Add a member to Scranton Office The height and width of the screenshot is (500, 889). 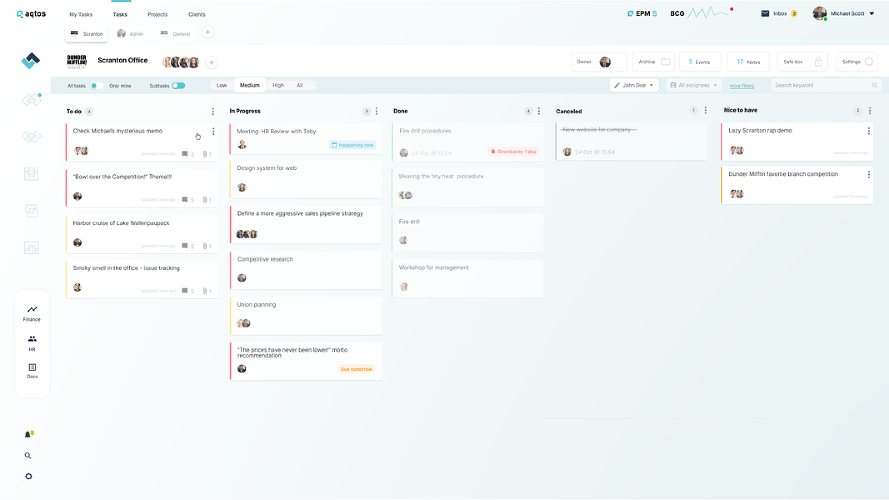(211, 62)
